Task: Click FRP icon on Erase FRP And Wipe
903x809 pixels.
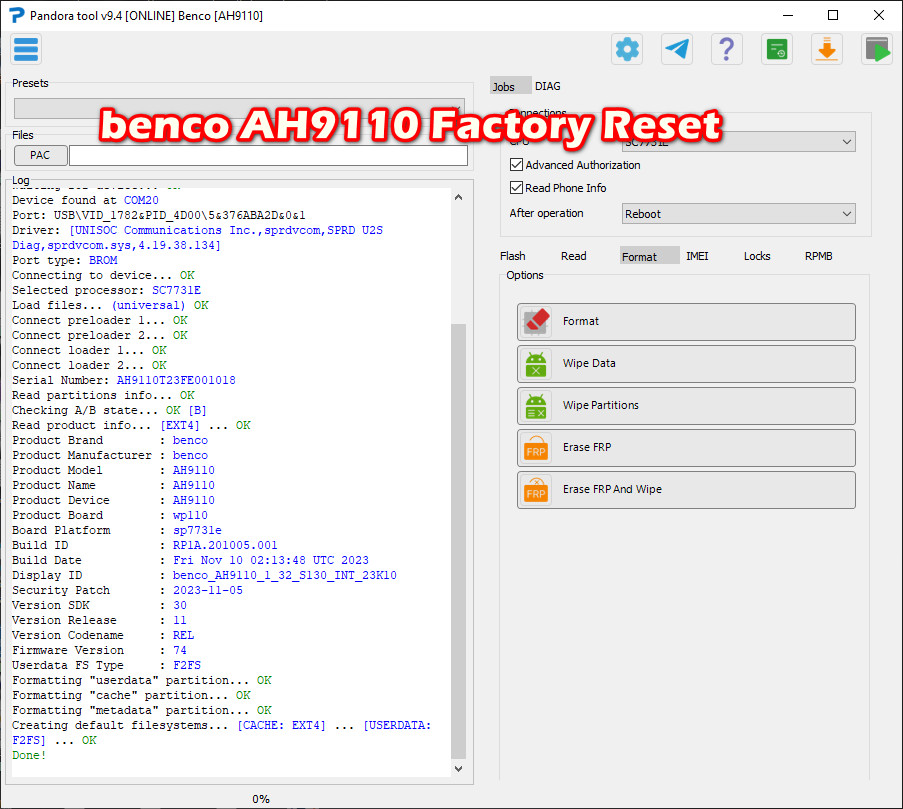Action: [536, 490]
